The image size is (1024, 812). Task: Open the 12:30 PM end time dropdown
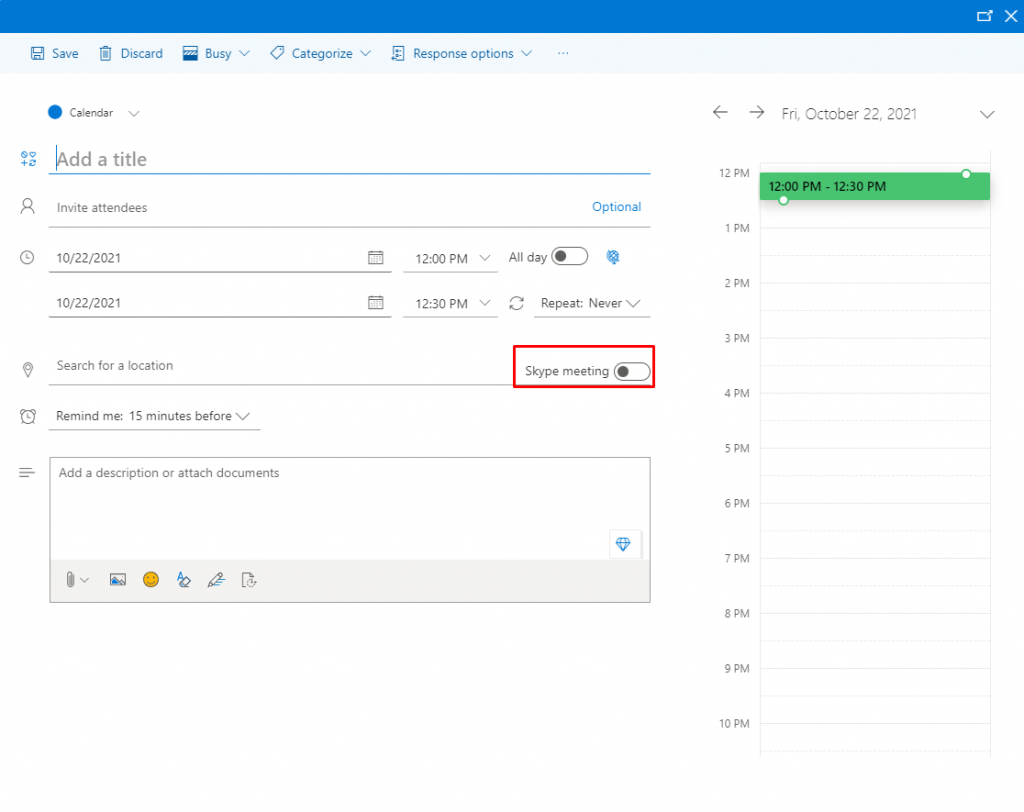pyautogui.click(x=450, y=304)
